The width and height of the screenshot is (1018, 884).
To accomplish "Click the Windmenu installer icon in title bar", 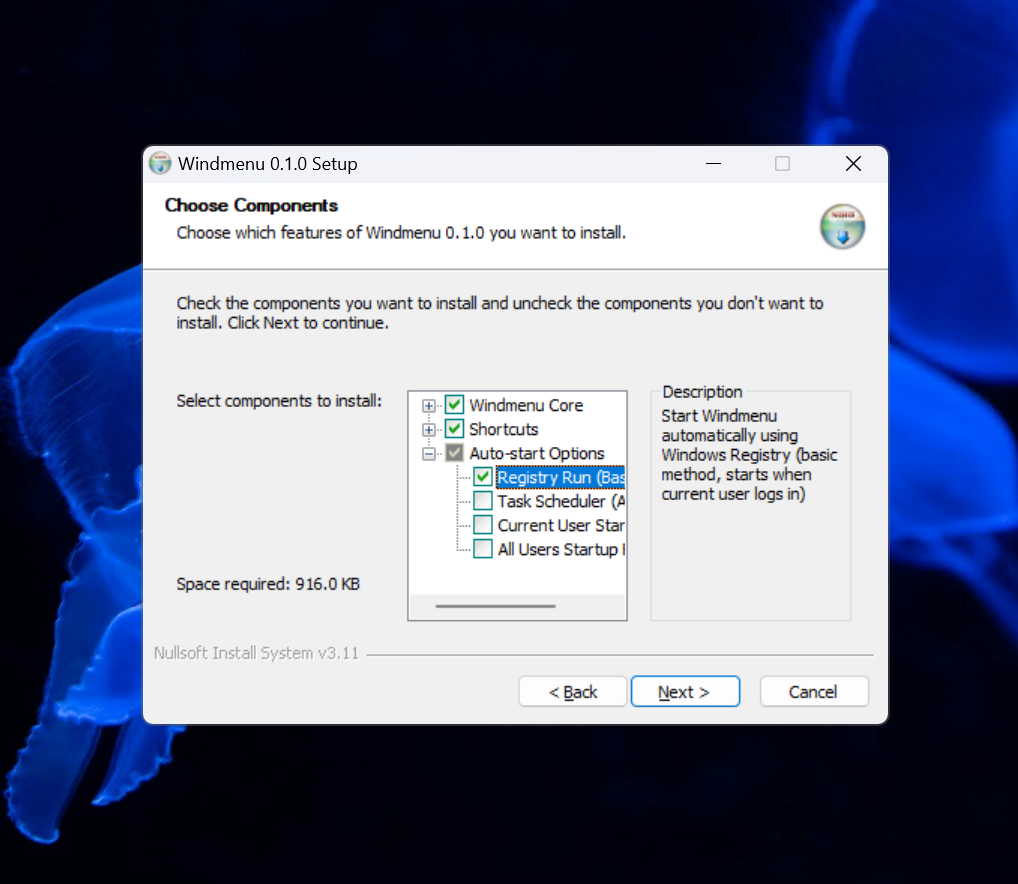I will tap(159, 163).
